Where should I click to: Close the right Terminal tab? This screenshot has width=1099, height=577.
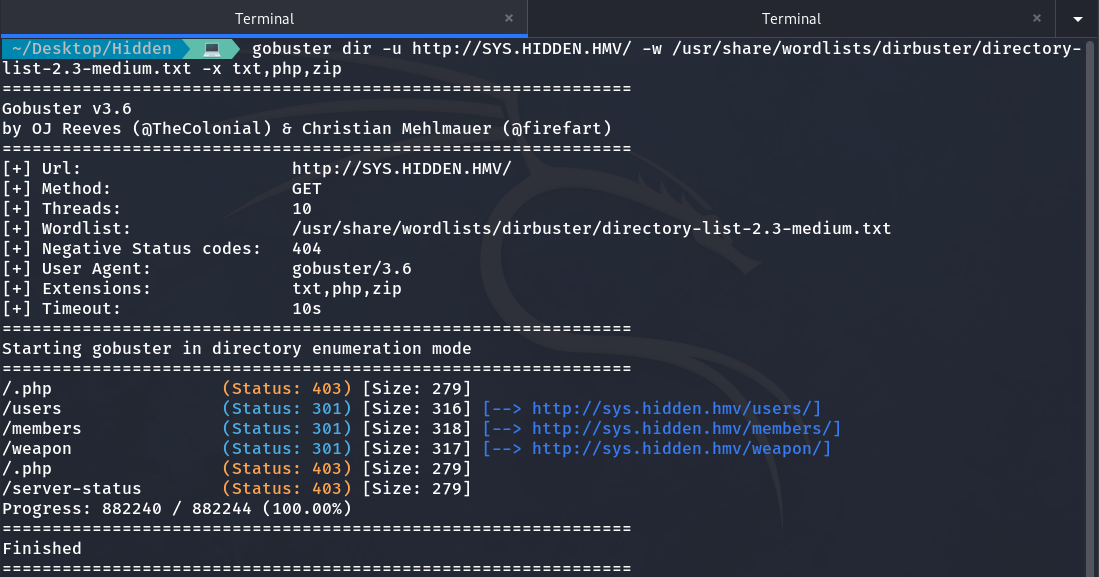point(1036,19)
